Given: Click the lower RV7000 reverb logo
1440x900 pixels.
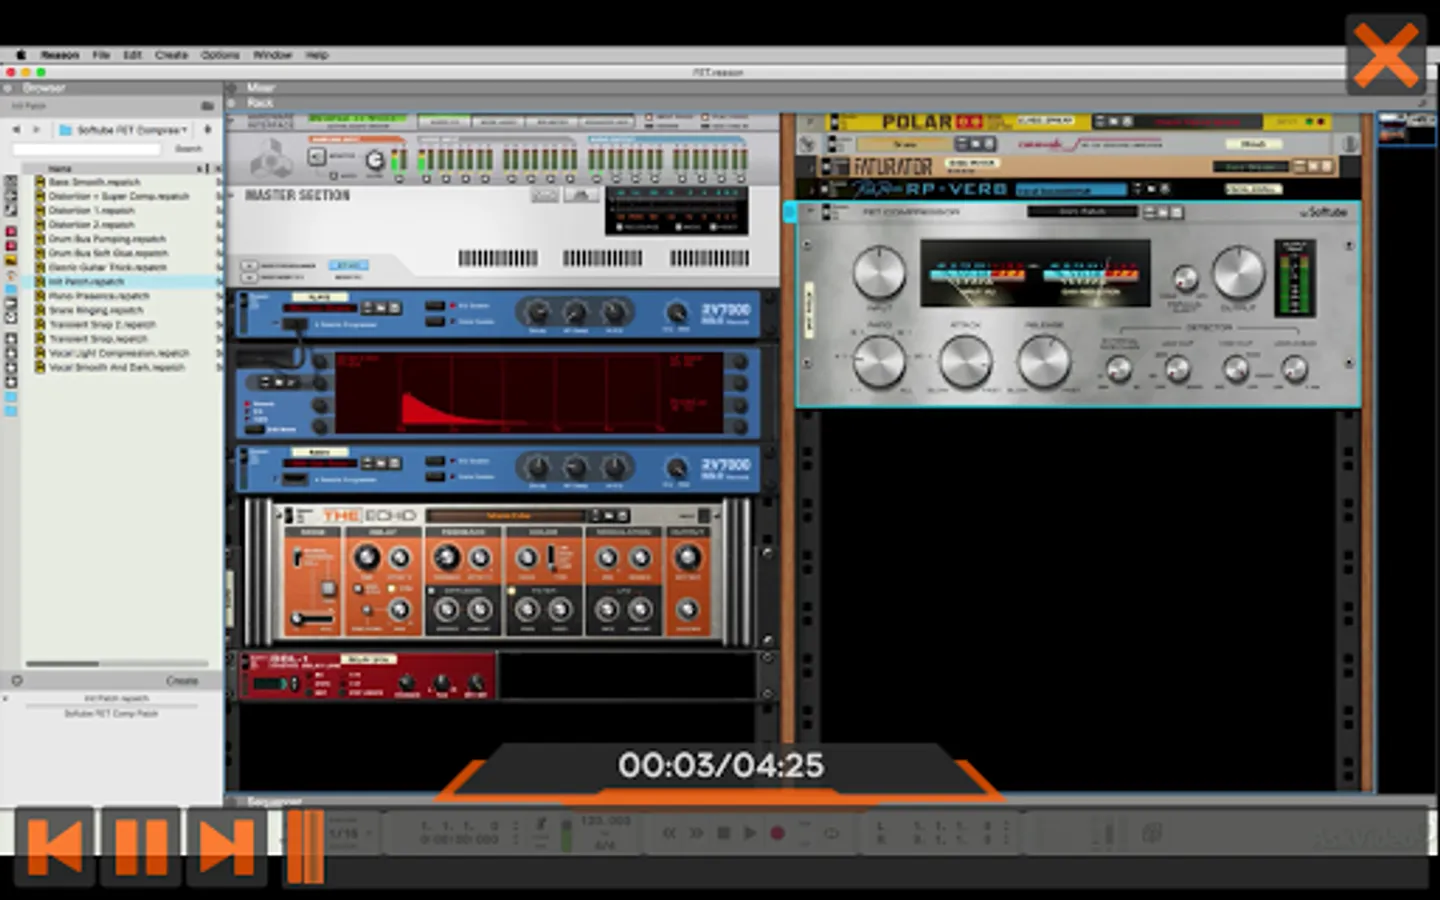Looking at the screenshot, I should [x=725, y=468].
